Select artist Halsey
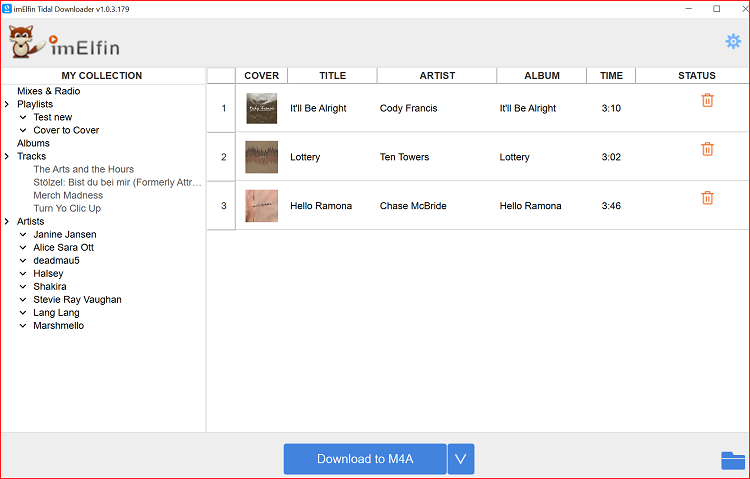Viewport: 750px width, 479px height. click(48, 273)
